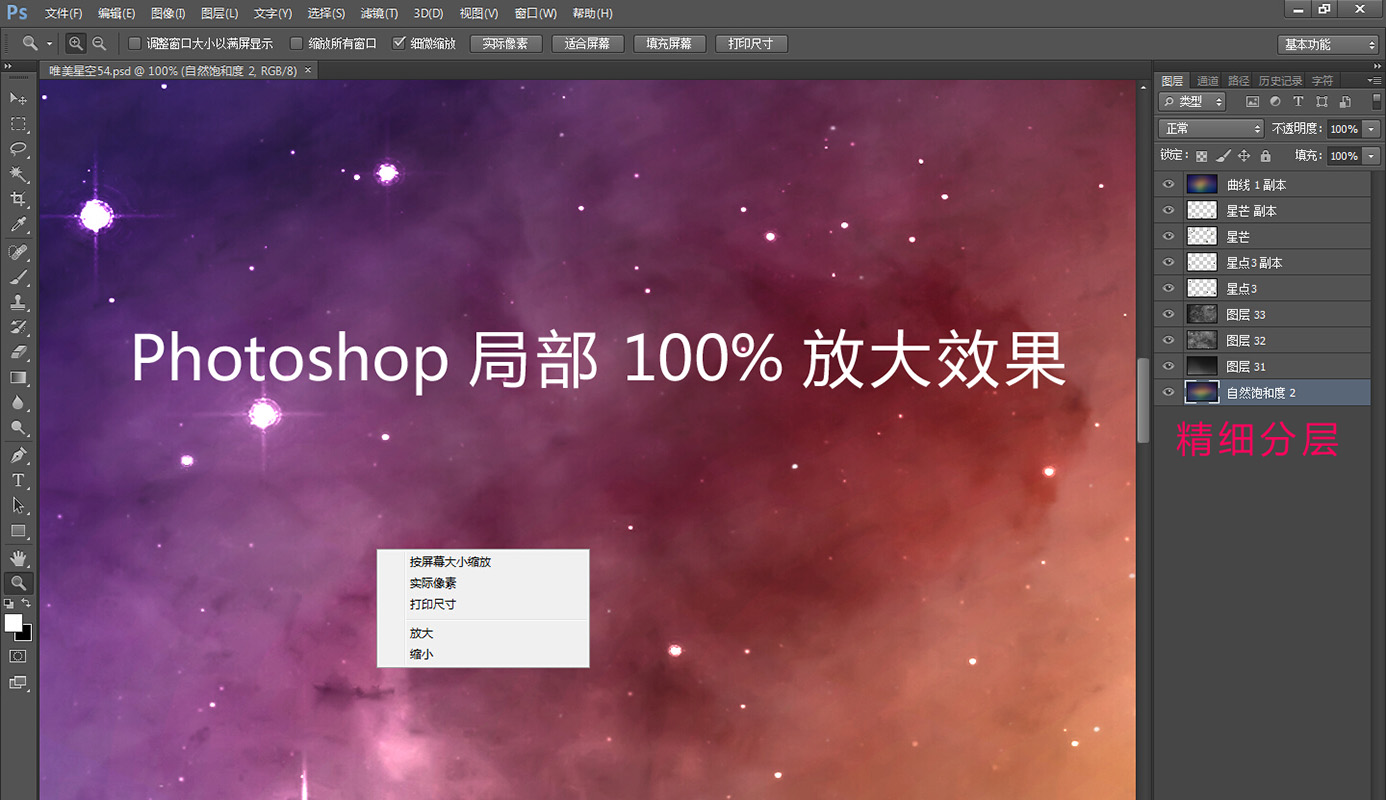
Task: Switch to the 通道 tab
Action: tap(1207, 80)
